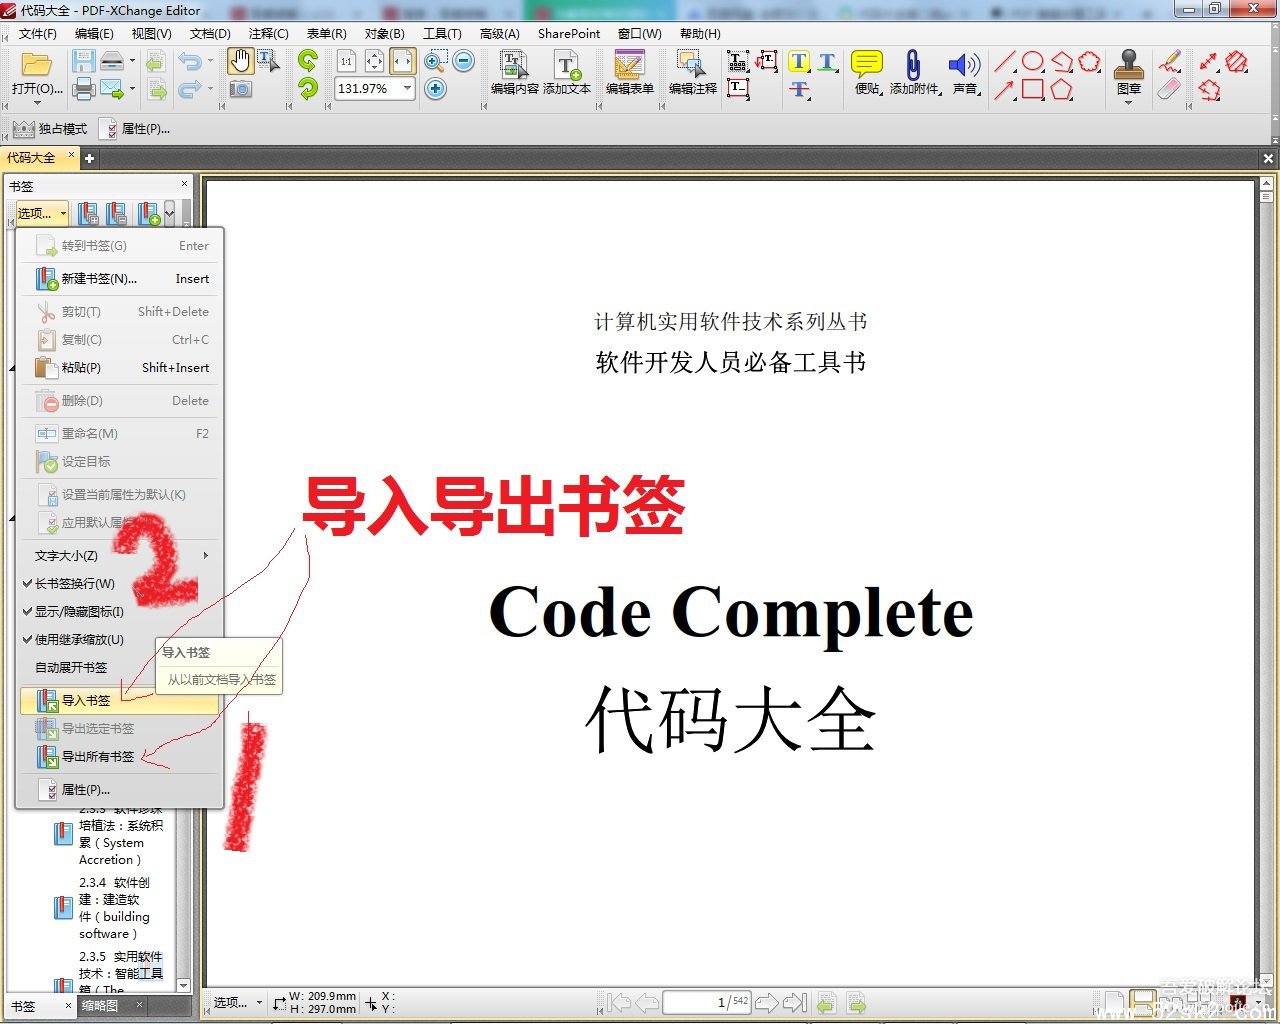Viewport: 1280px width, 1024px height.
Task: Click the Fit Page icon
Action: coord(375,62)
